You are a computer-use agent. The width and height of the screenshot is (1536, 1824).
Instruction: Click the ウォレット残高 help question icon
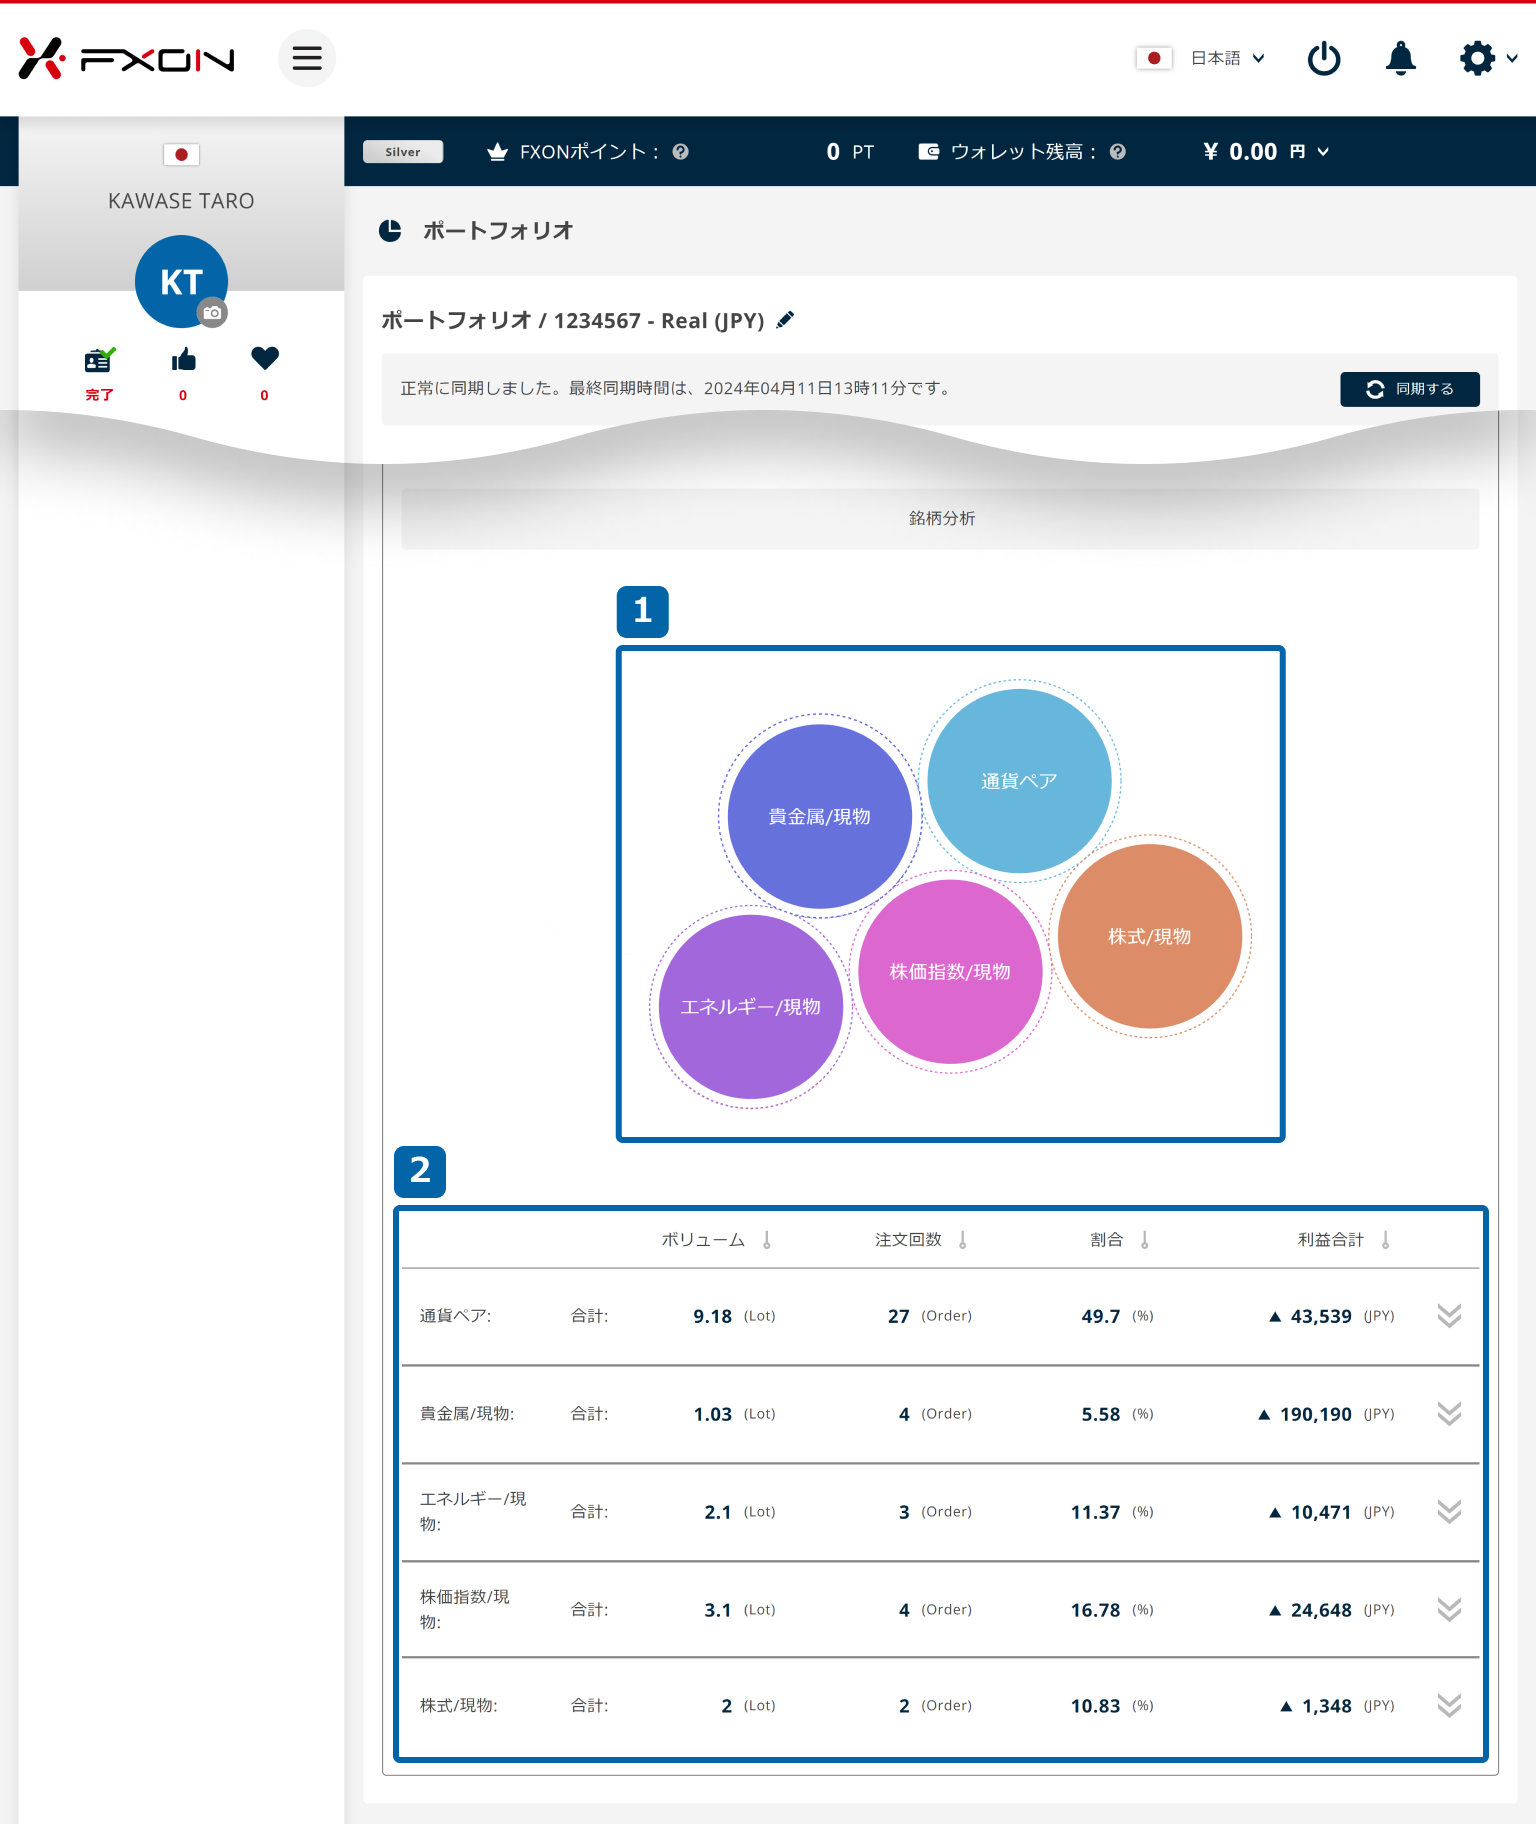click(1118, 152)
